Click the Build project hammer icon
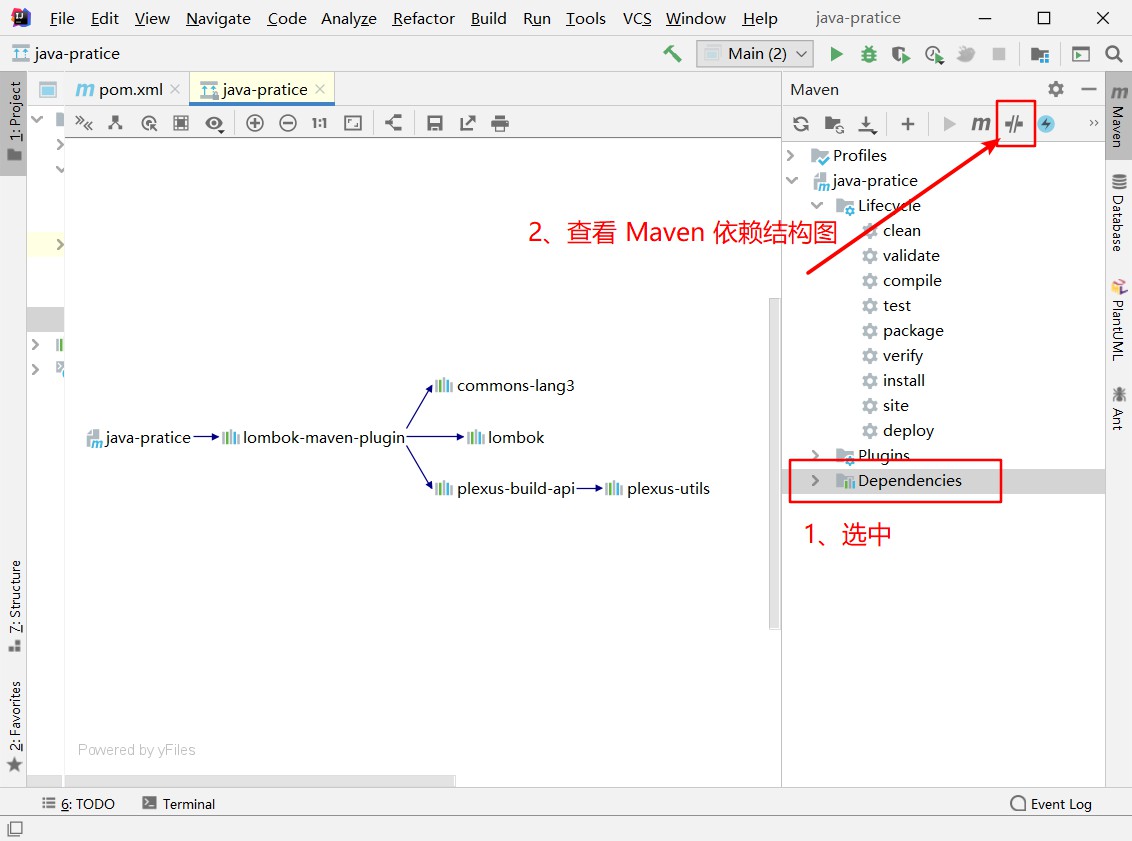Viewport: 1132px width, 841px height. click(x=672, y=53)
